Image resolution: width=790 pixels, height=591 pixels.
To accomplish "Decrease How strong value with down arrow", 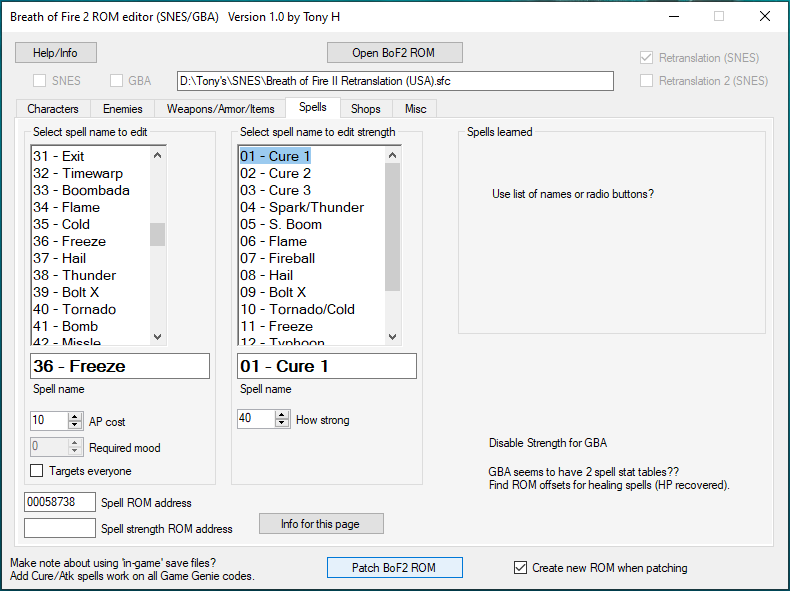I will [281, 424].
